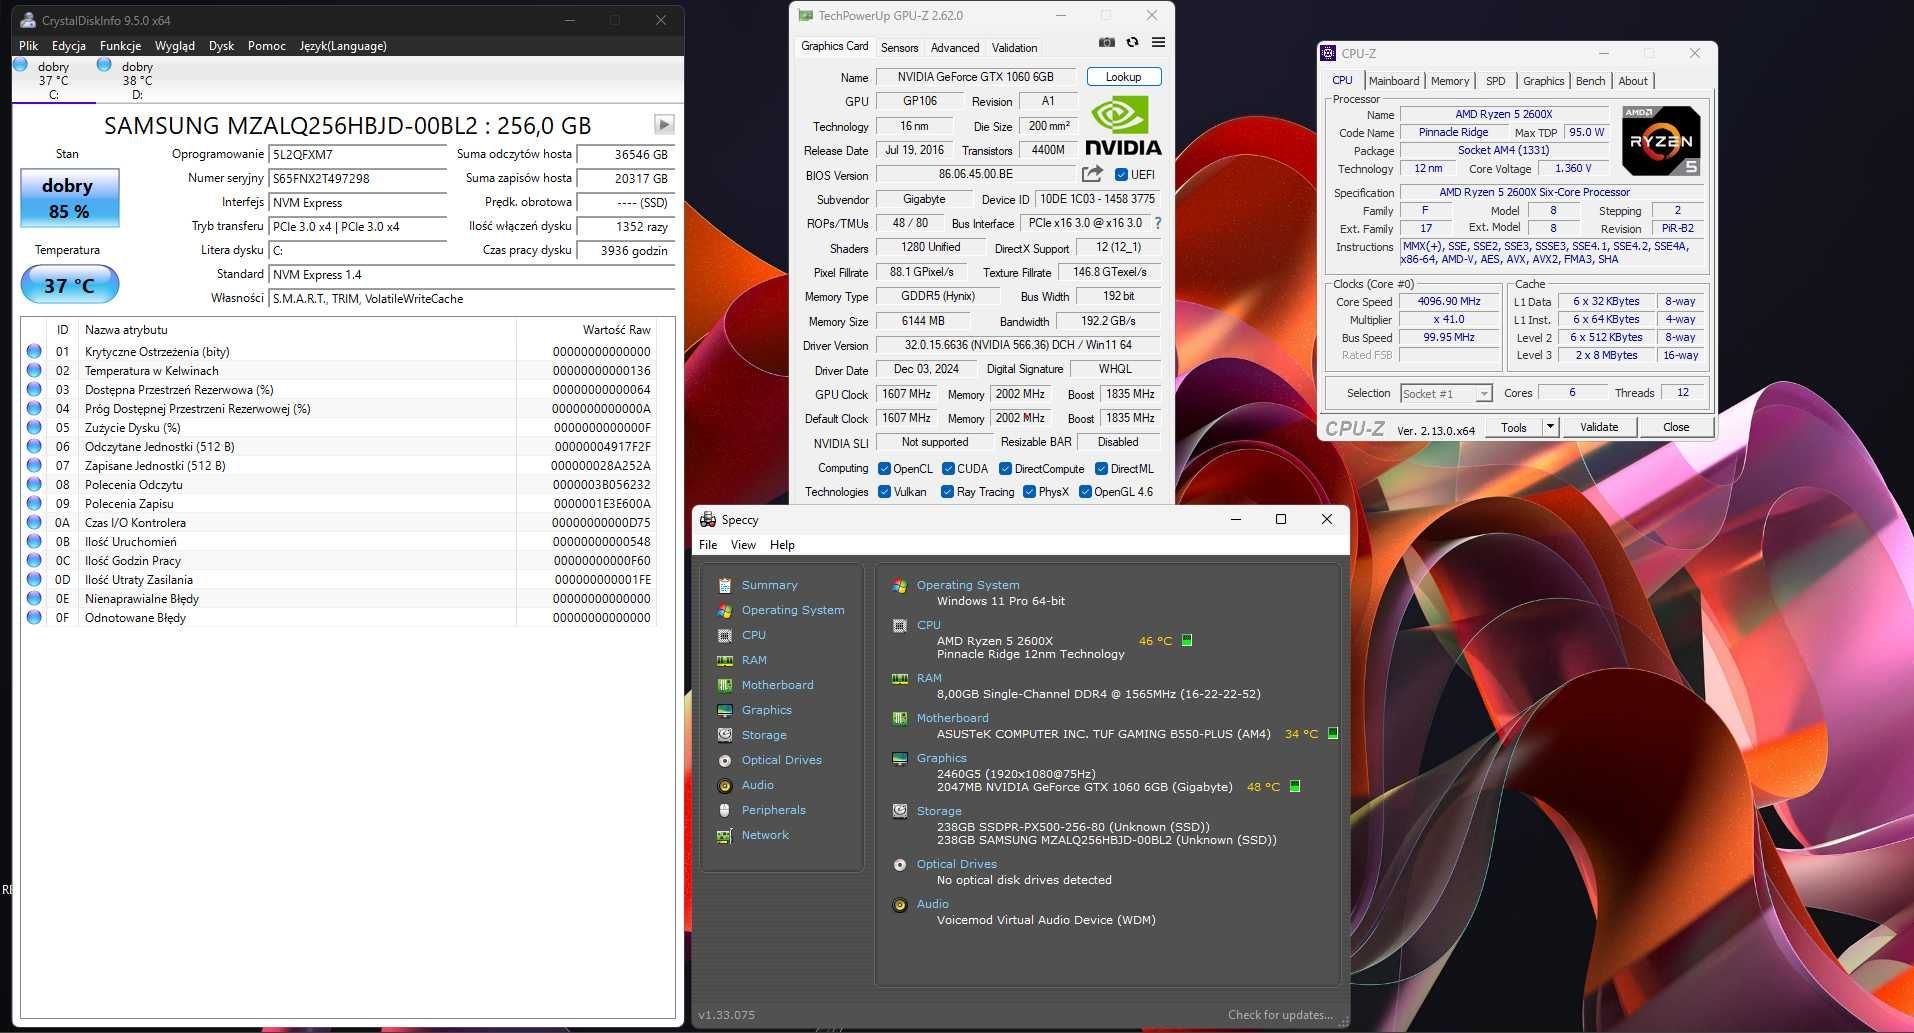Switch to the Memory tab in CPU-Z
This screenshot has height=1033, width=1914.
point(1450,81)
